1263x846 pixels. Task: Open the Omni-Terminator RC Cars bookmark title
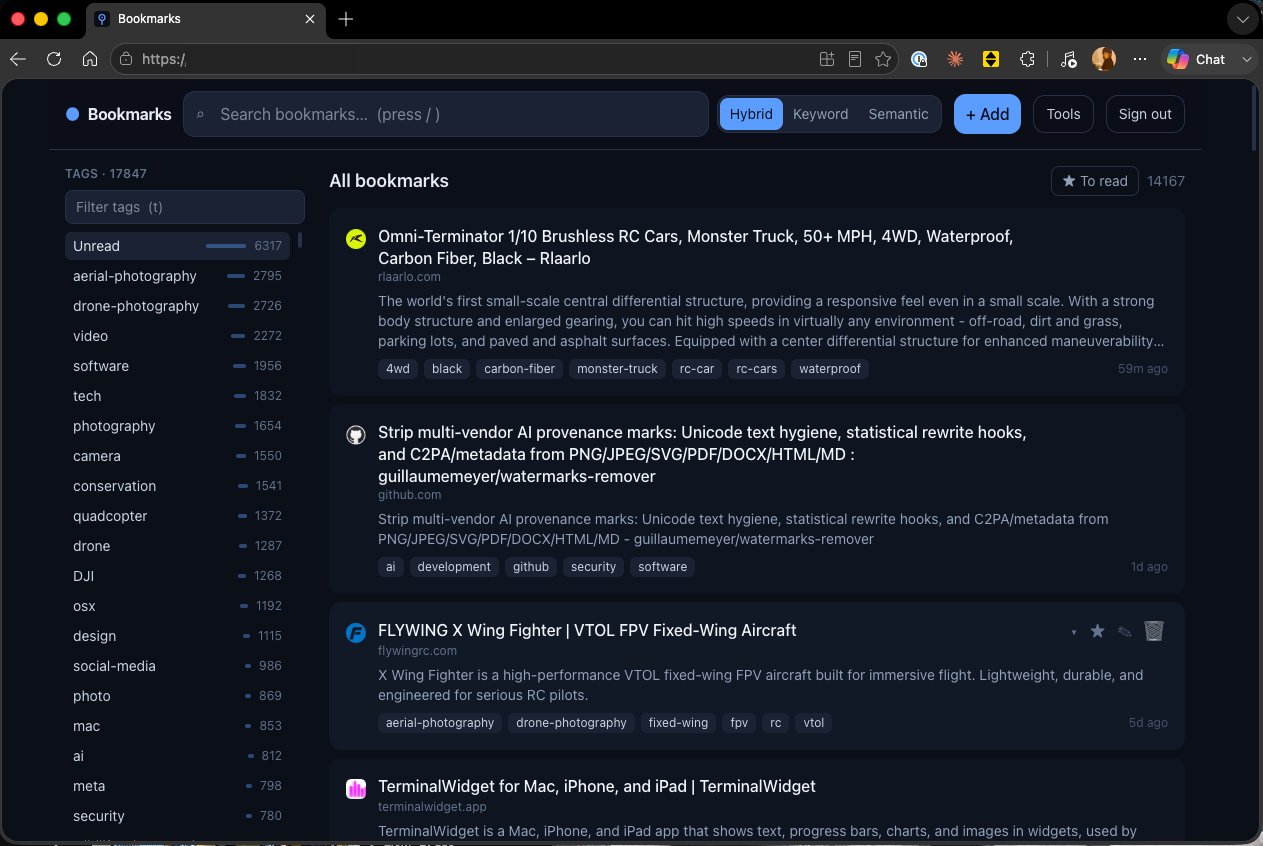pyautogui.click(x=696, y=247)
